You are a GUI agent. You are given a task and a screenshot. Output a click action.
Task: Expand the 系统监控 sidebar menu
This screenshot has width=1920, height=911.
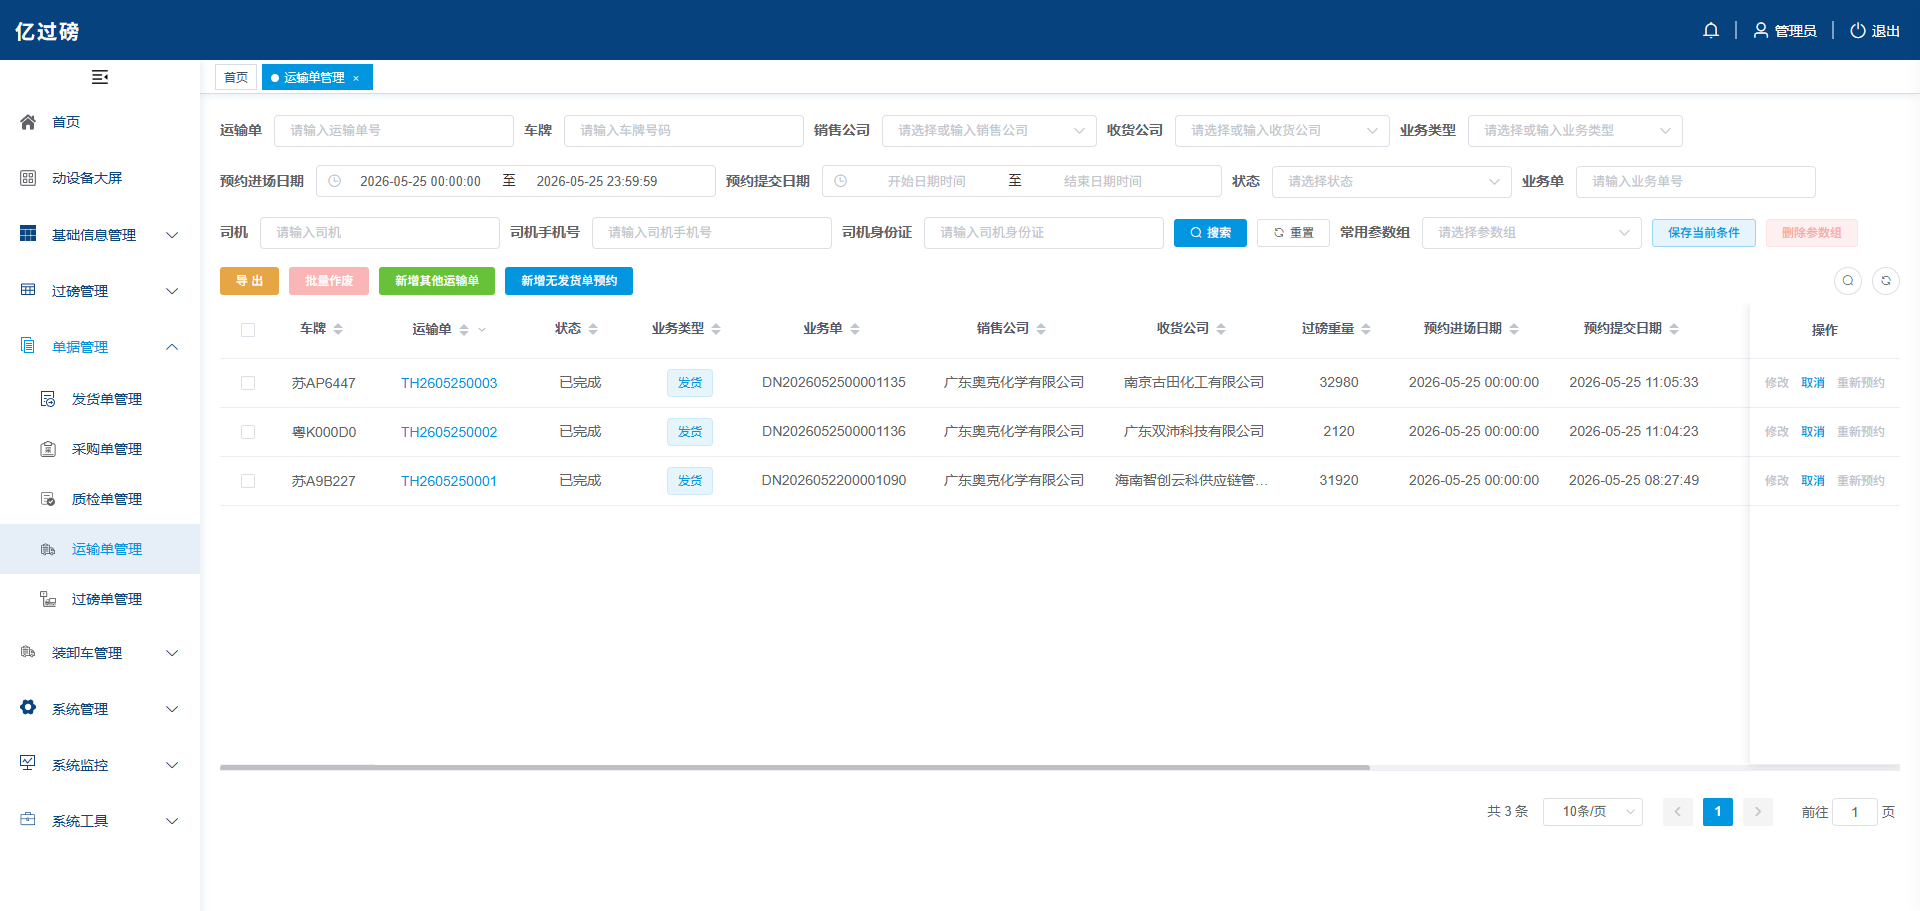coord(100,765)
